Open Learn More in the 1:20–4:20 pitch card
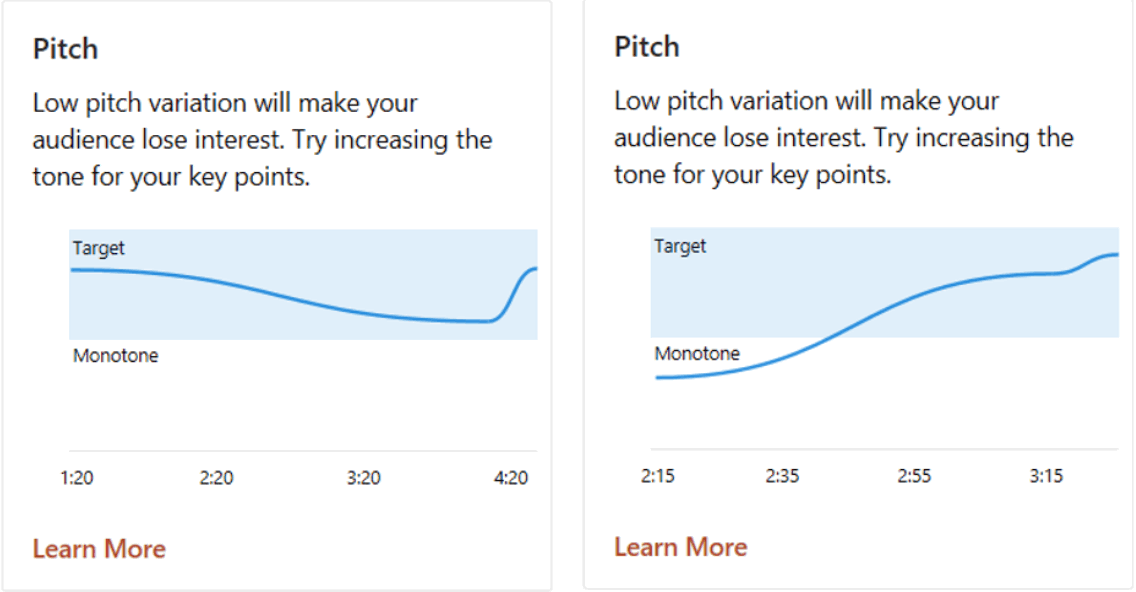Image resolution: width=1136 pixels, height=592 pixels. pos(99,549)
